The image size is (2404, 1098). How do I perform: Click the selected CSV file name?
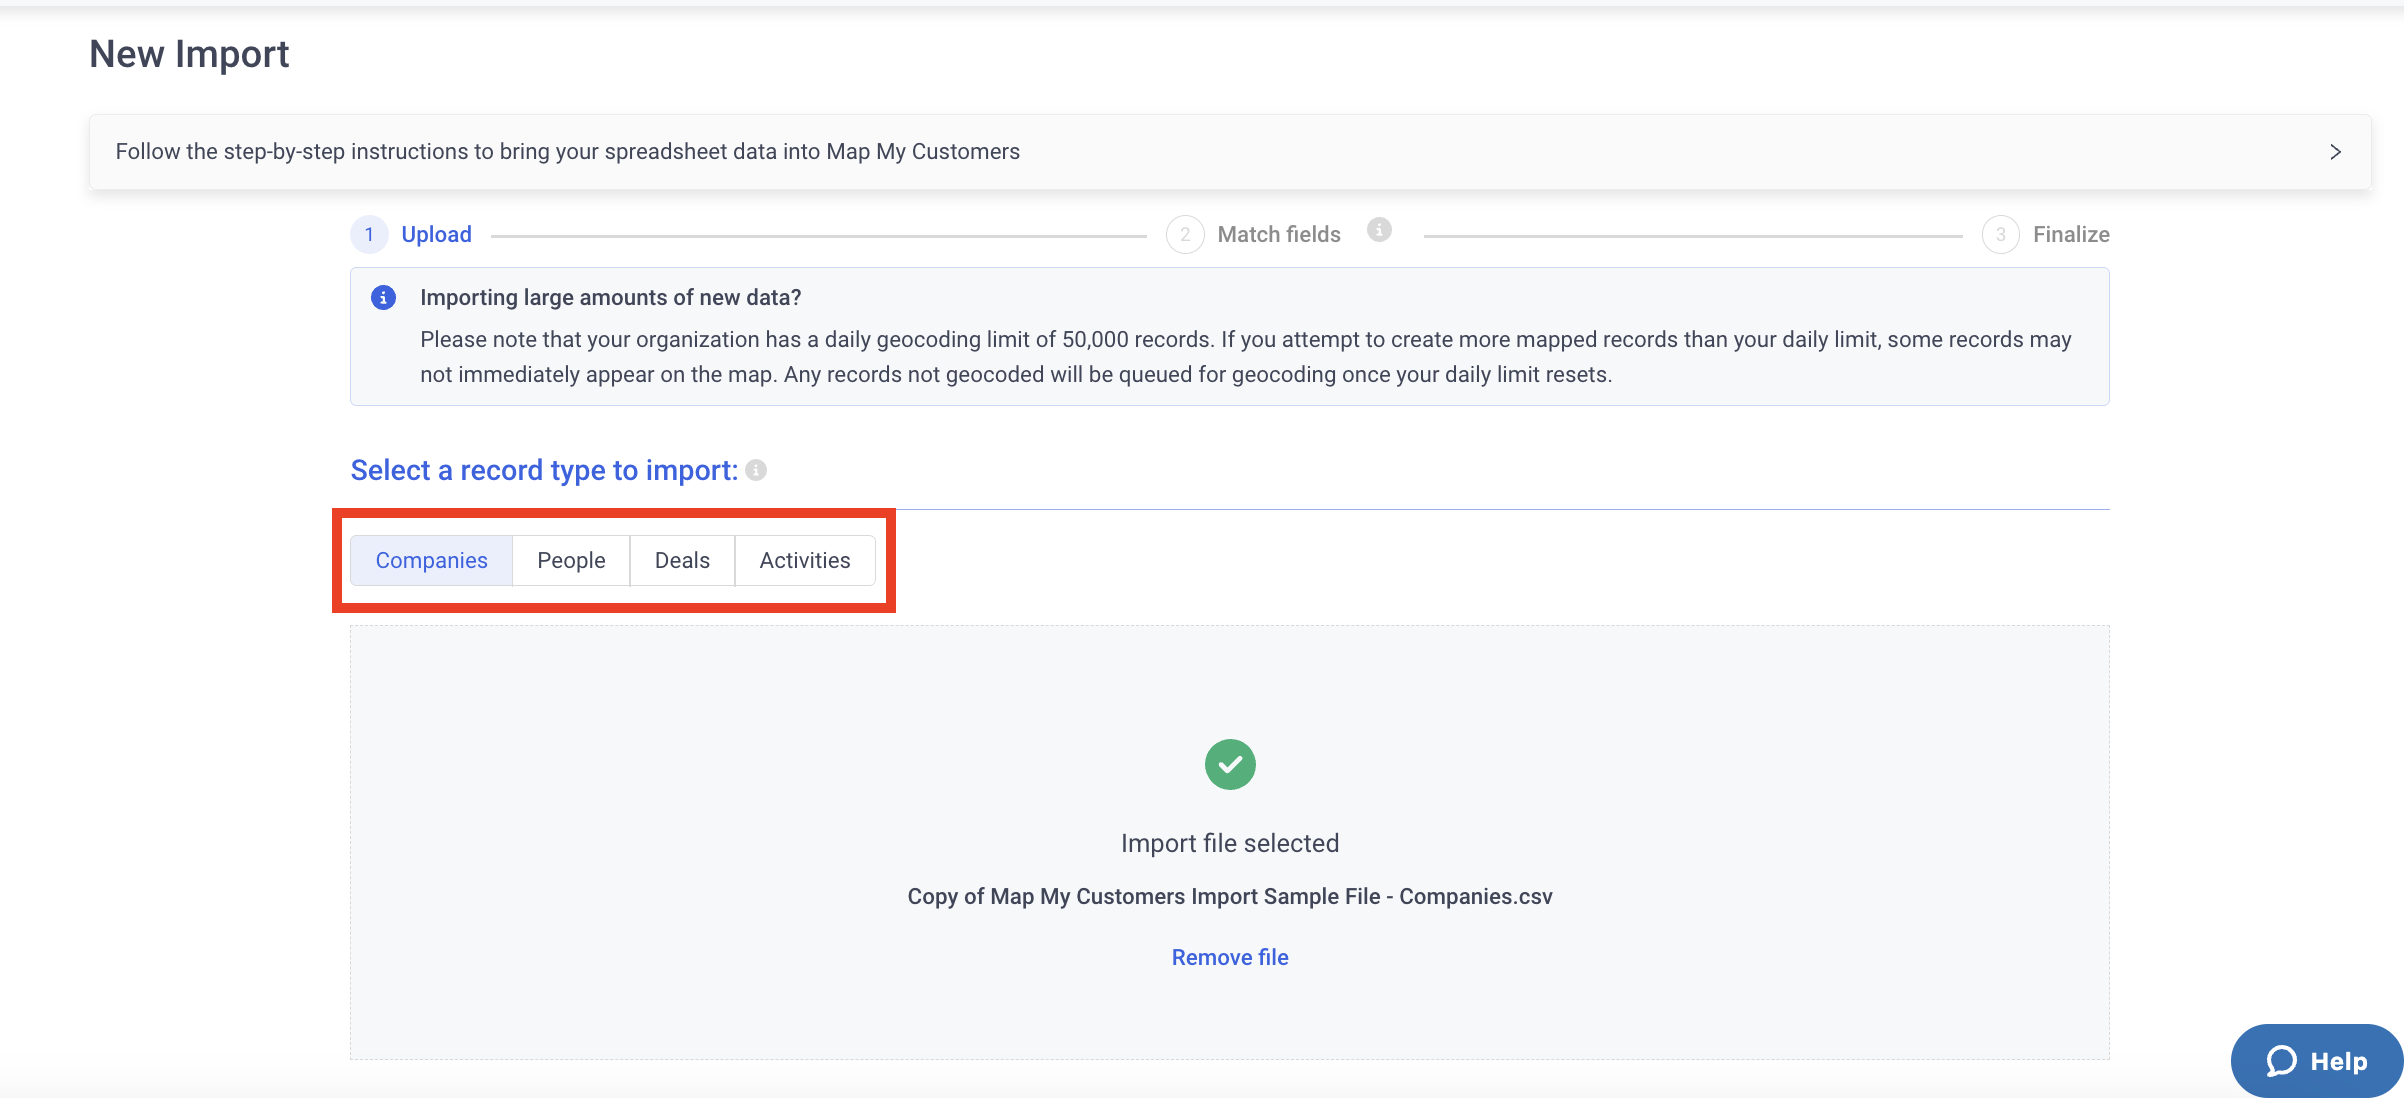1230,896
